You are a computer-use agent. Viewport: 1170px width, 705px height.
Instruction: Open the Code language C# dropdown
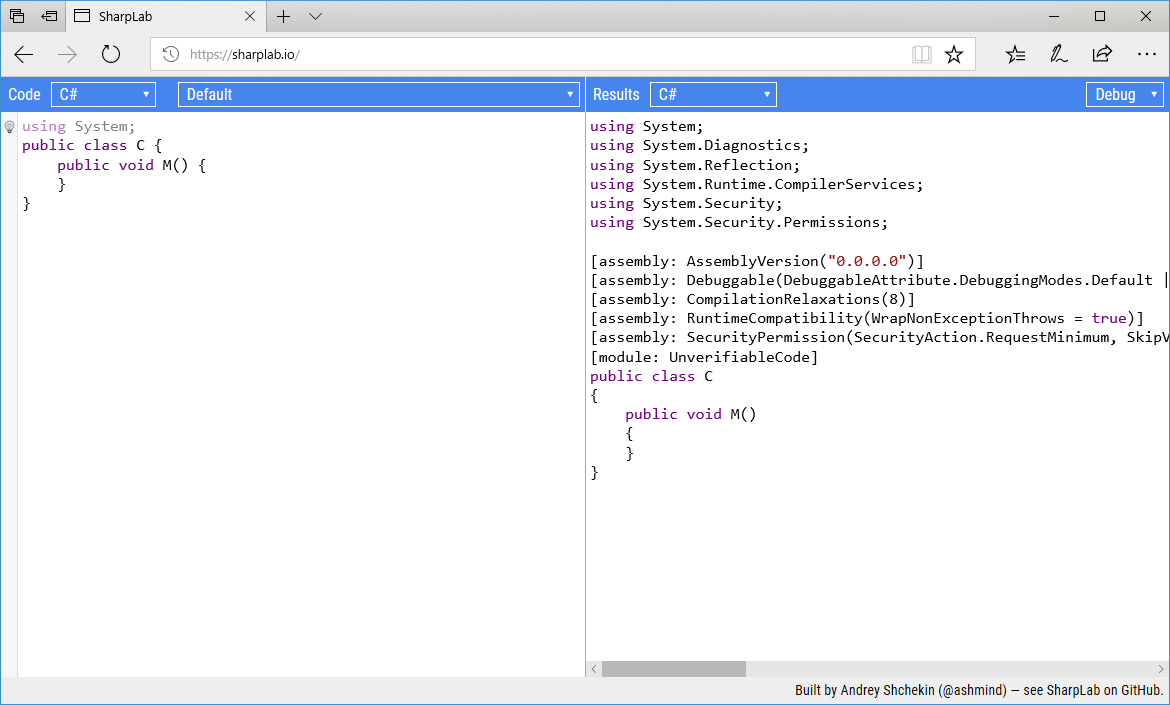pos(103,94)
